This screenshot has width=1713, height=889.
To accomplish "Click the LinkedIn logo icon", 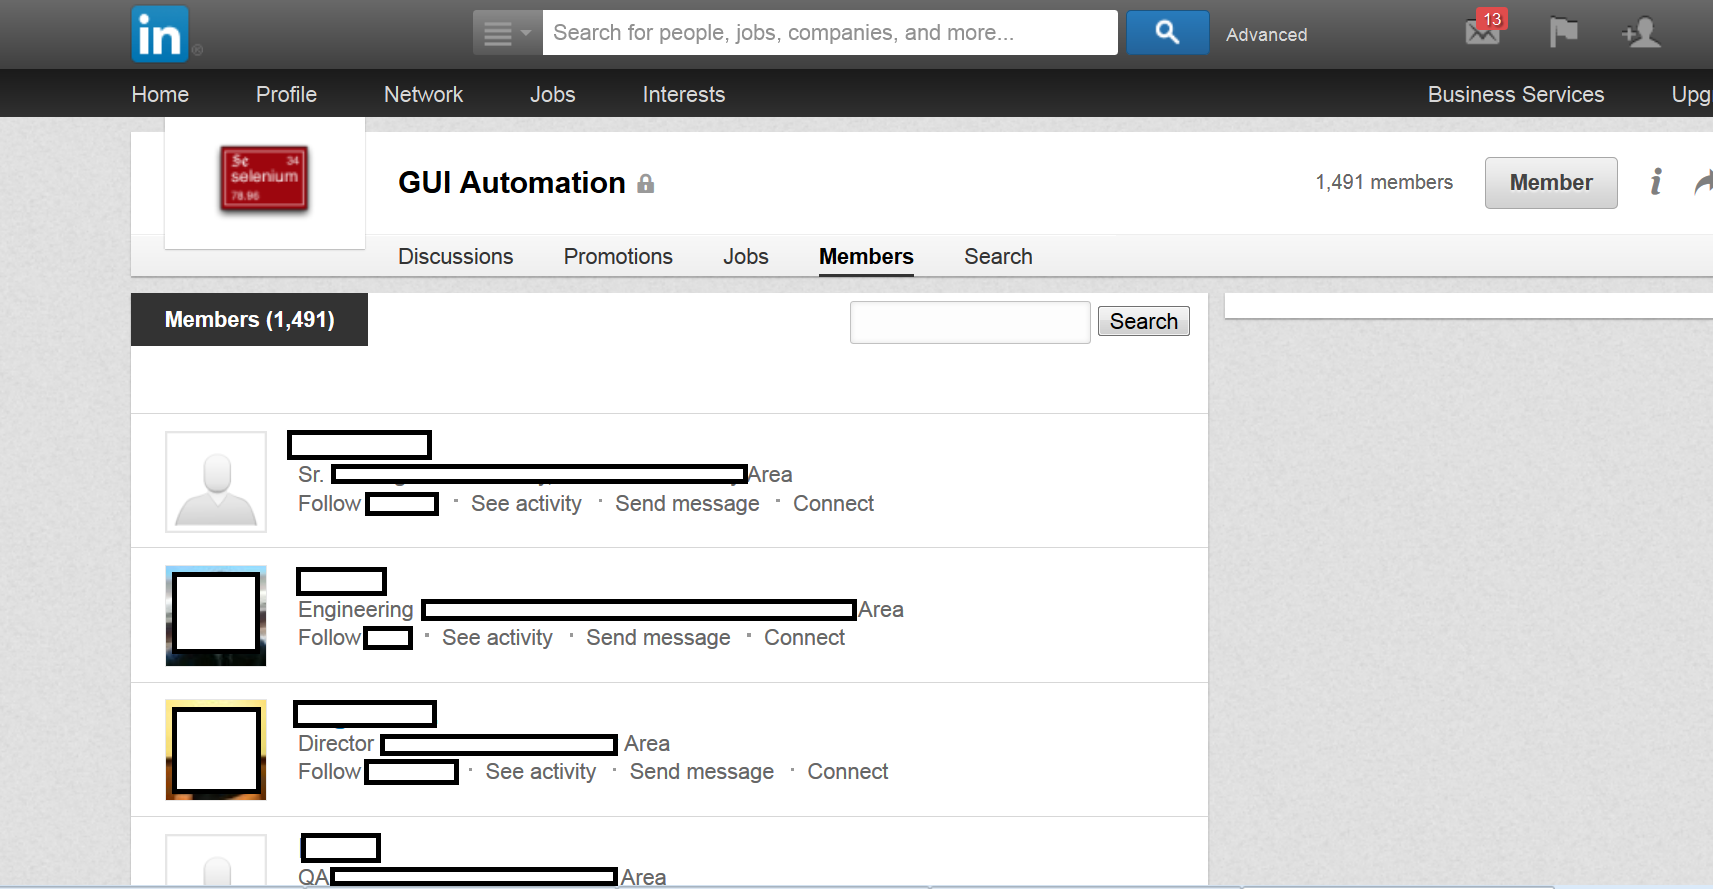I will coord(160,34).
